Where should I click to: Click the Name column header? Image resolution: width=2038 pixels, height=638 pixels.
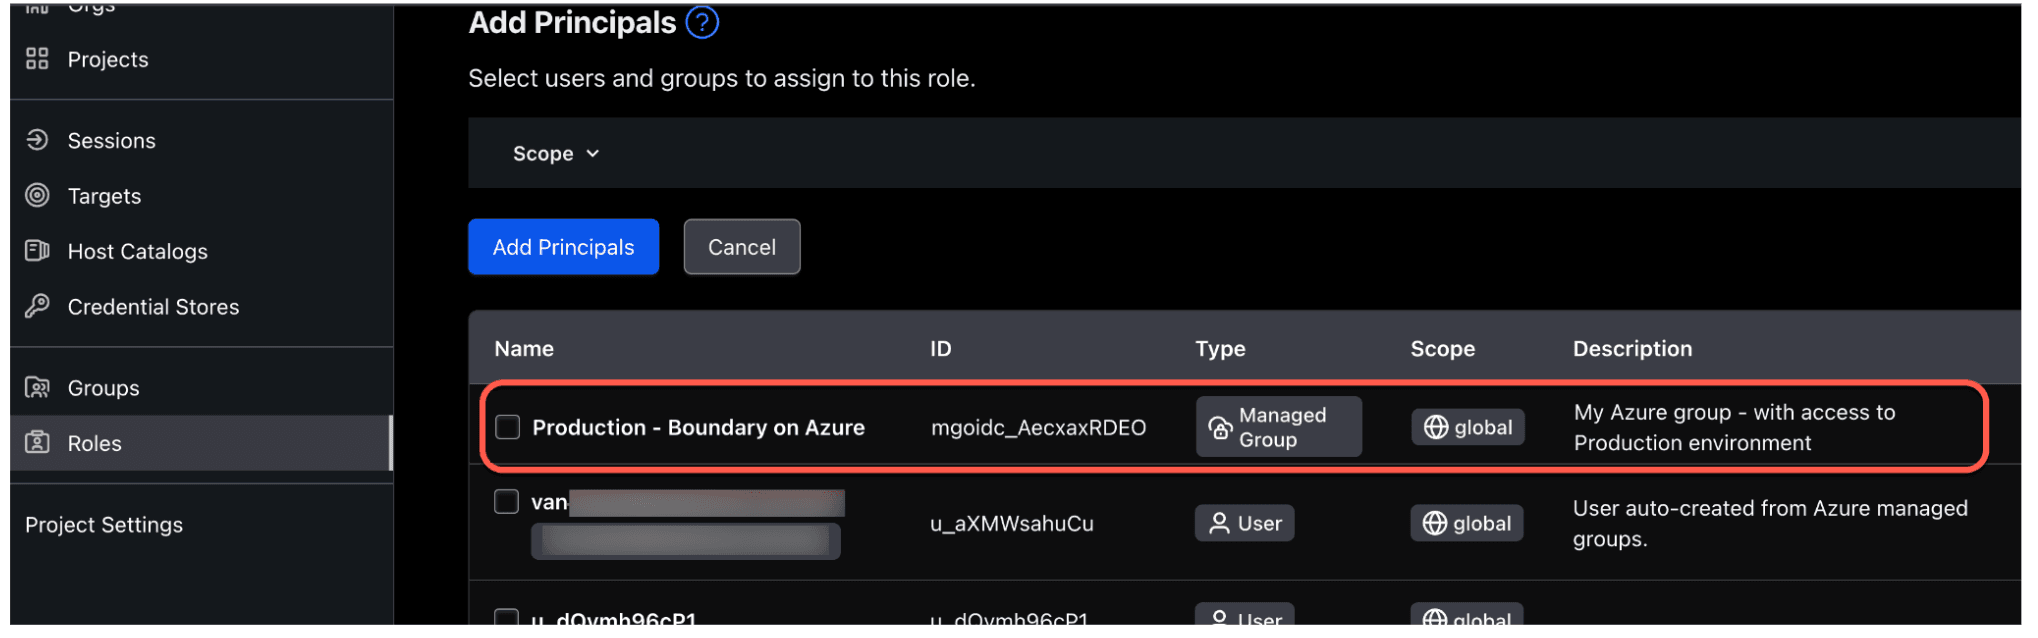click(524, 349)
